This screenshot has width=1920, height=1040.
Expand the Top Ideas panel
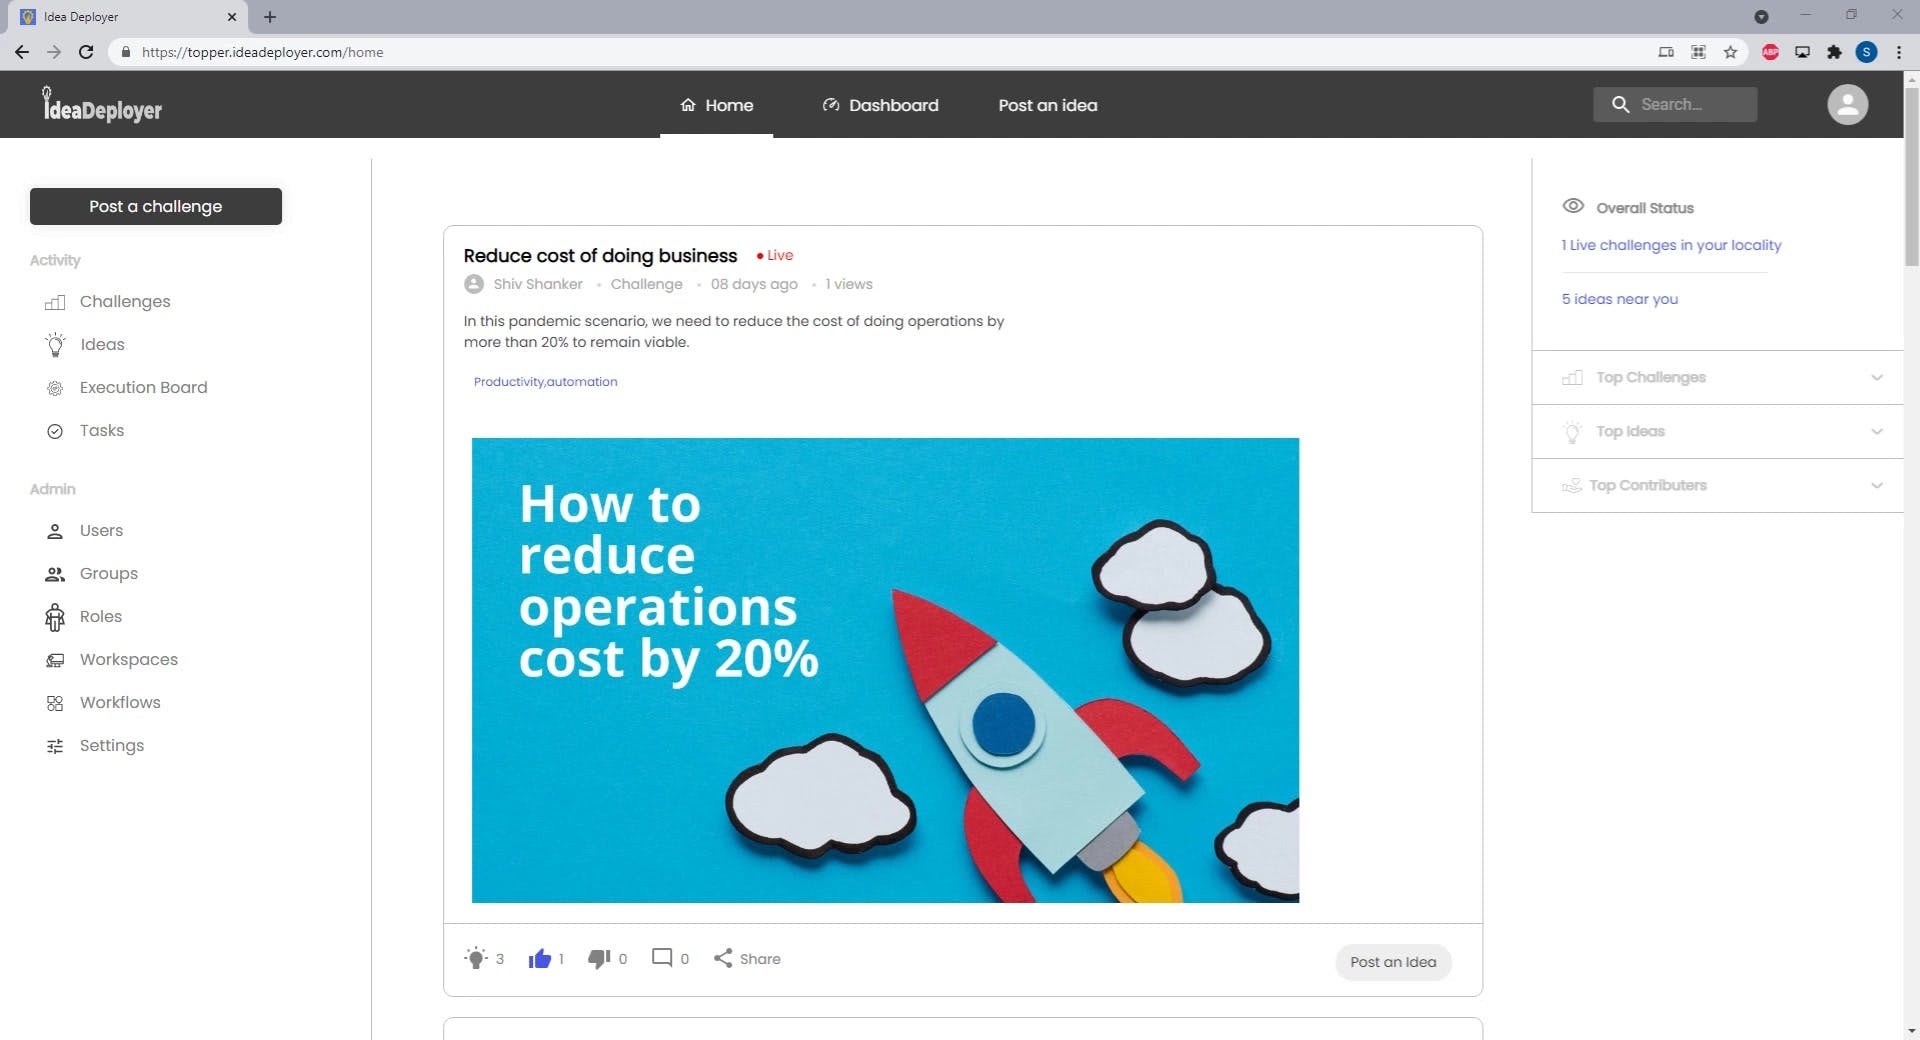[1718, 431]
